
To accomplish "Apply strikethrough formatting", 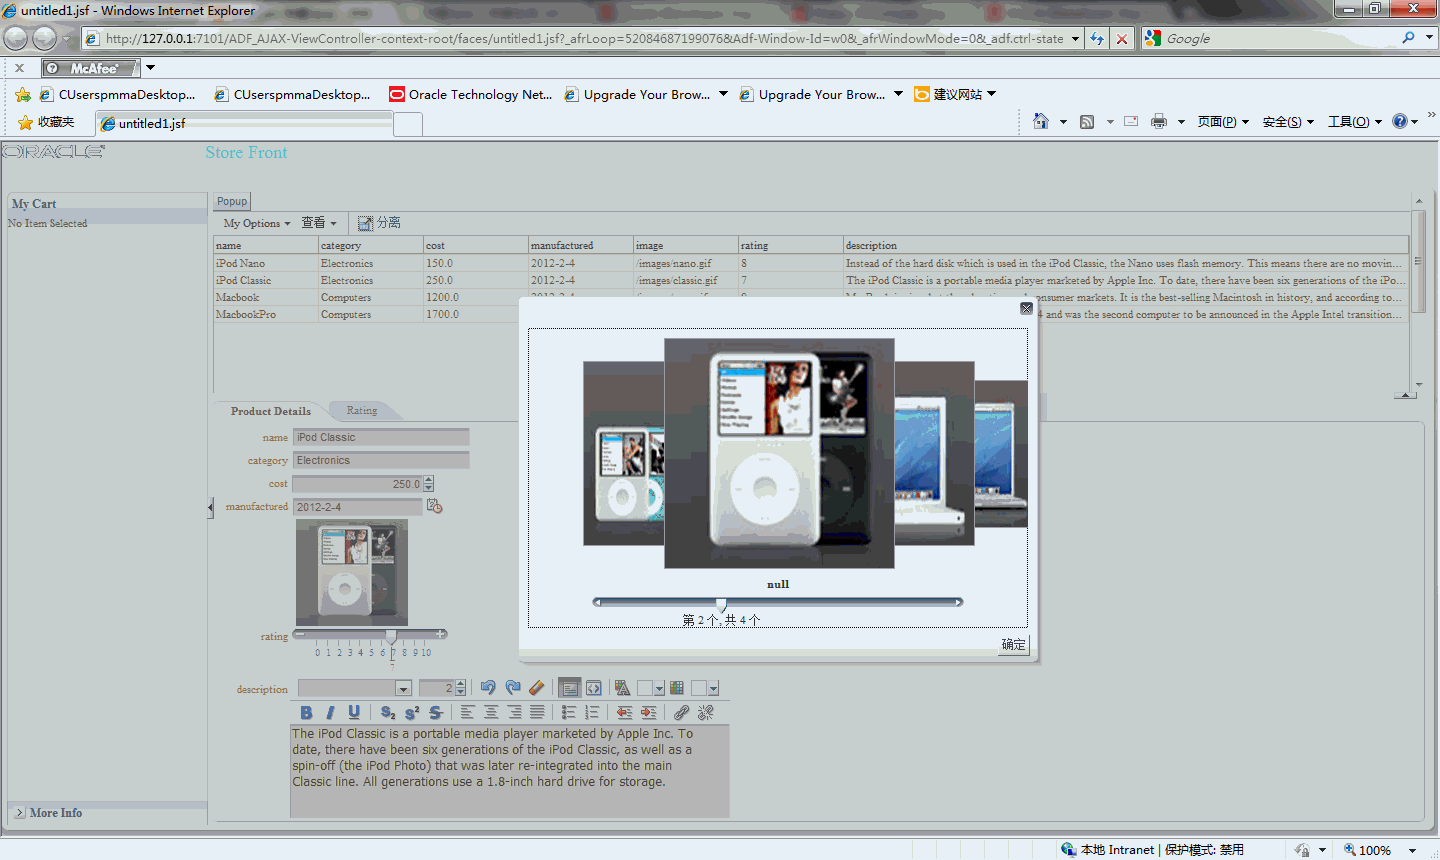I will [x=436, y=713].
